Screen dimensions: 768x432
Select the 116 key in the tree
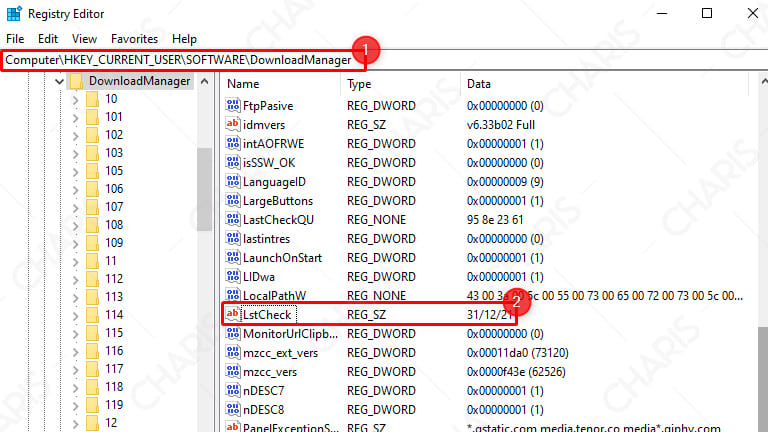[114, 351]
